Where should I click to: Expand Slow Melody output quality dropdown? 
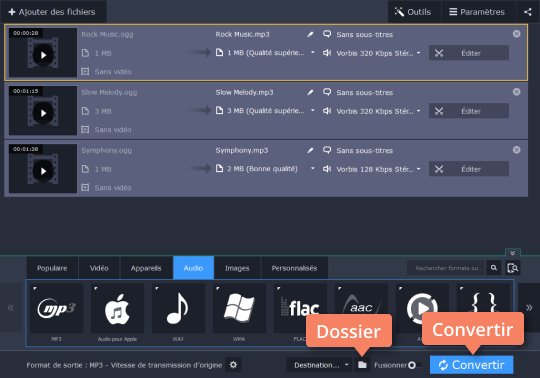[x=313, y=111]
